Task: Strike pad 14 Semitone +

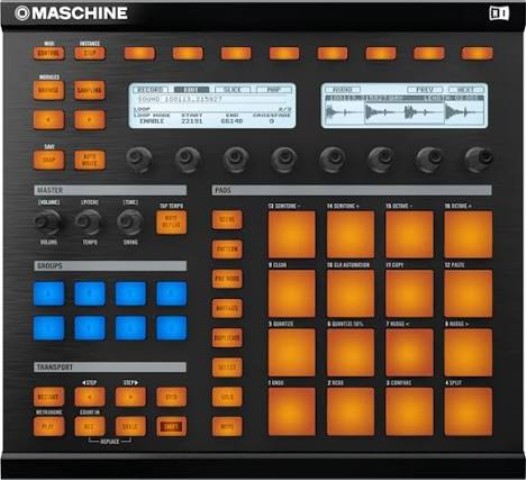Action: click(x=351, y=234)
